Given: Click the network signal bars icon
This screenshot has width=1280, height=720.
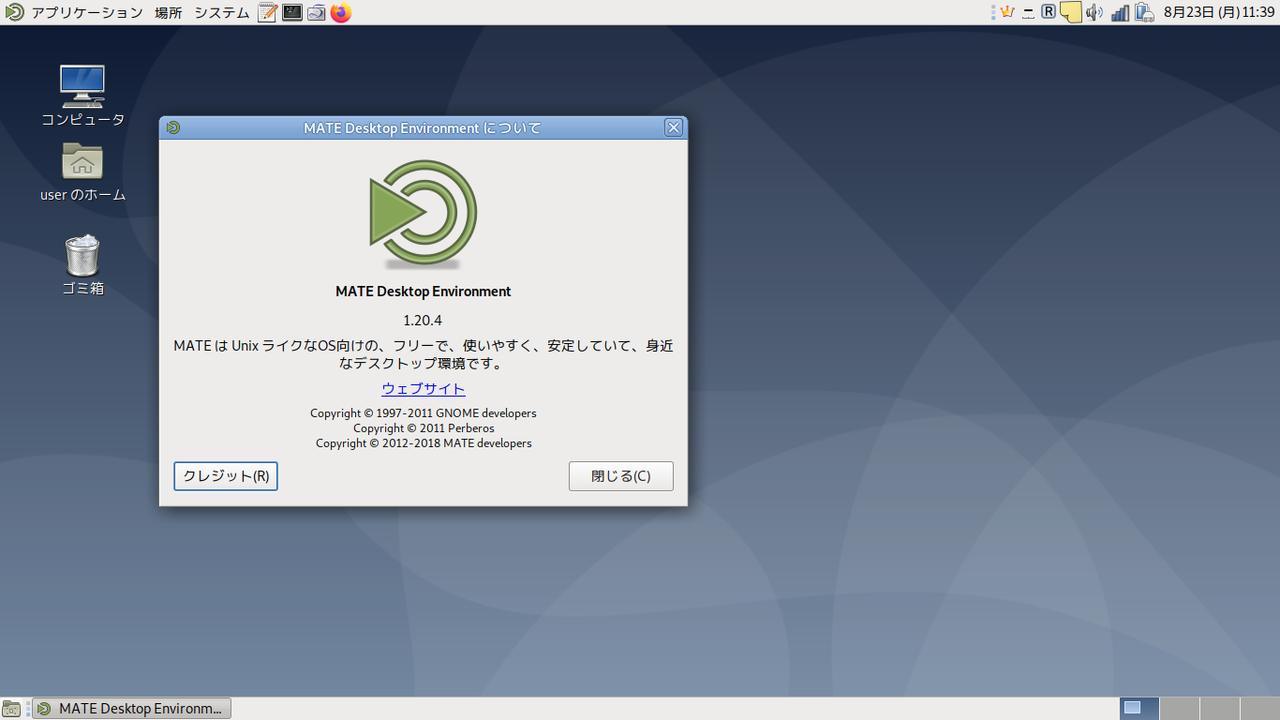Looking at the screenshot, I should point(1120,13).
